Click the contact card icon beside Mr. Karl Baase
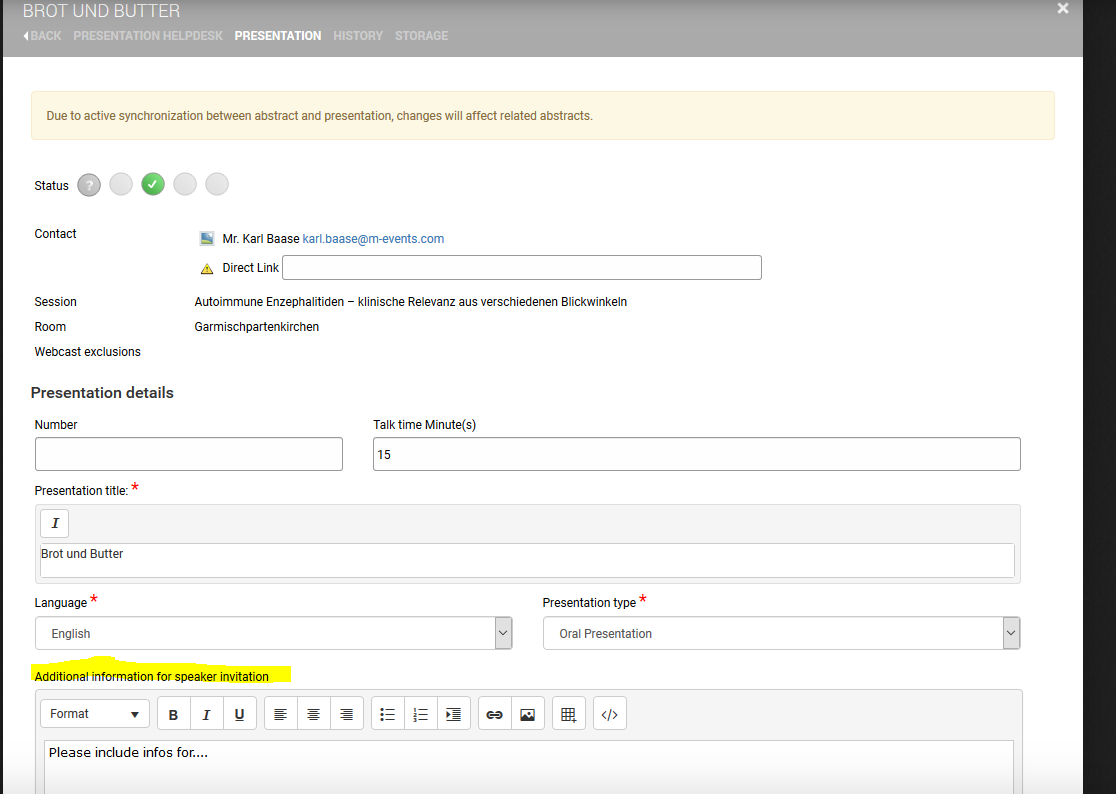 pos(206,238)
